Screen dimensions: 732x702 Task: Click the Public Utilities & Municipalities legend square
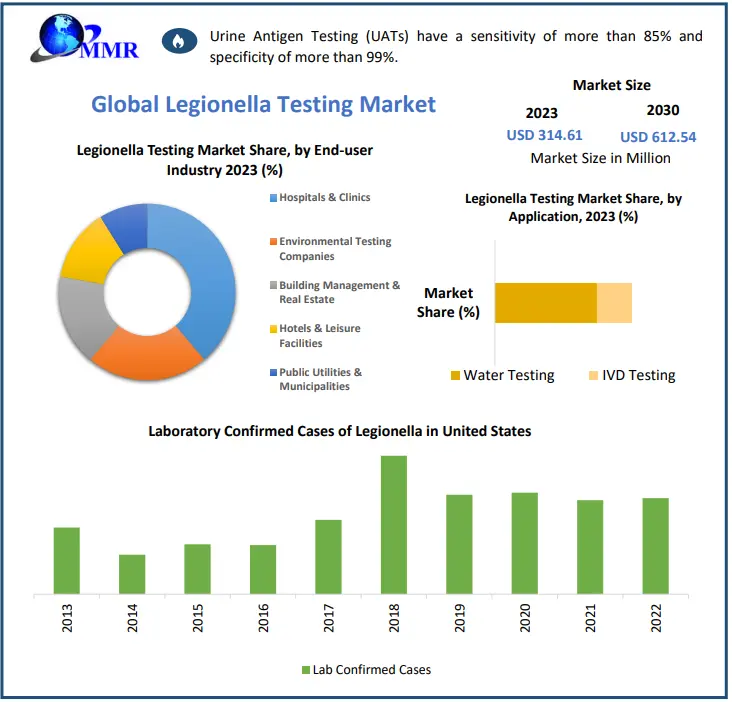tap(273, 373)
